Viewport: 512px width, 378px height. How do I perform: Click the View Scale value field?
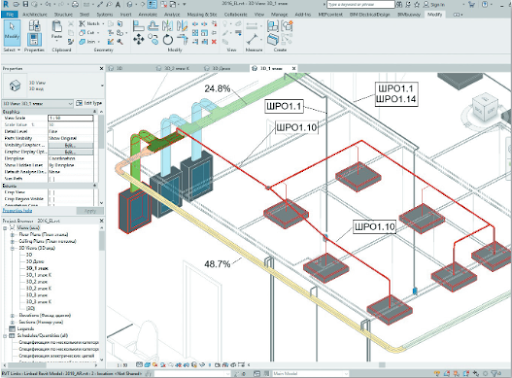71,118
